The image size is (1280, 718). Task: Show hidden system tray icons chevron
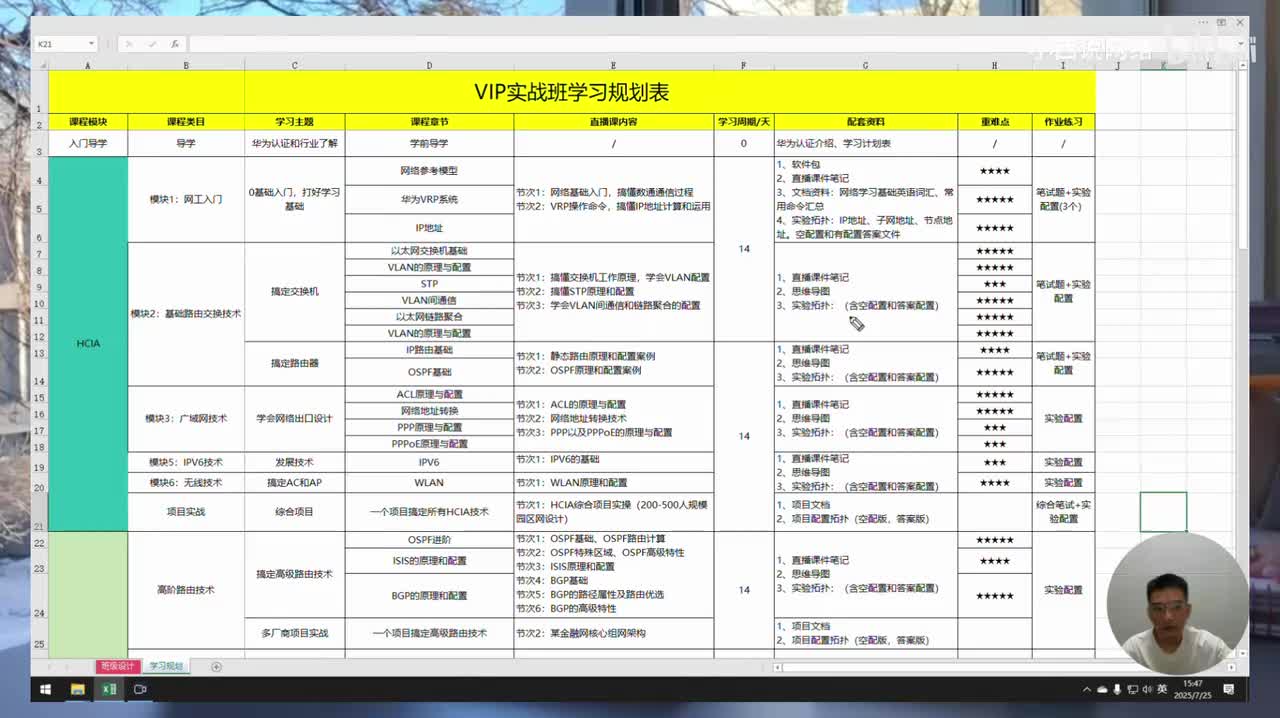pos(1087,690)
